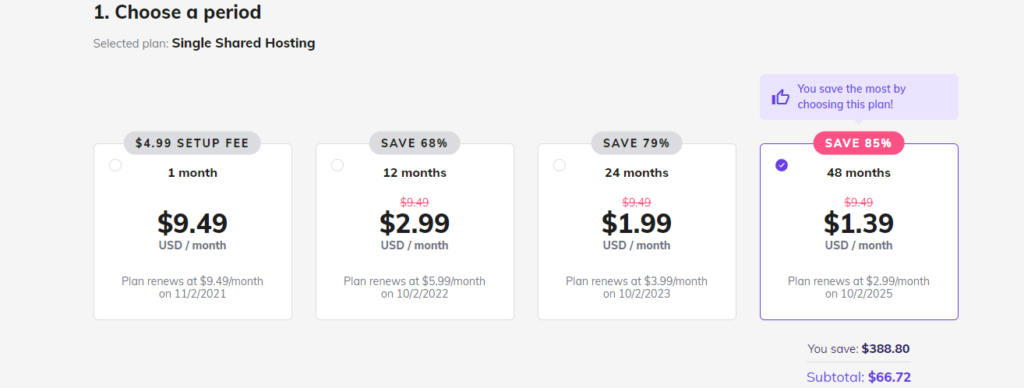Click the 'You save the most' tooltip
The width and height of the screenshot is (1024, 388).
point(859,97)
